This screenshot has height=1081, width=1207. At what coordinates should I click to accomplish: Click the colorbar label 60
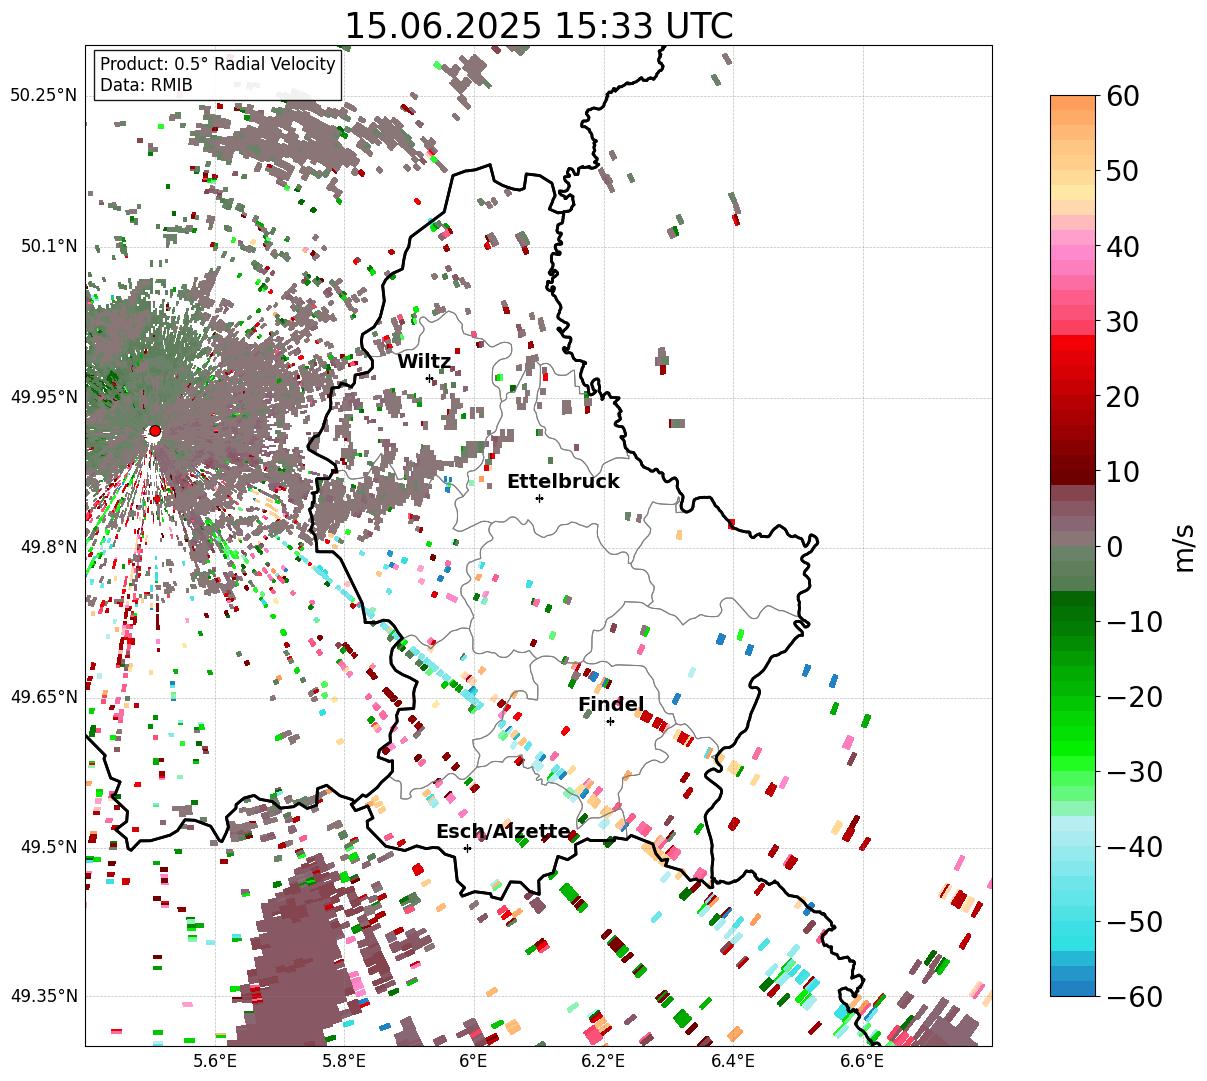[1123, 96]
